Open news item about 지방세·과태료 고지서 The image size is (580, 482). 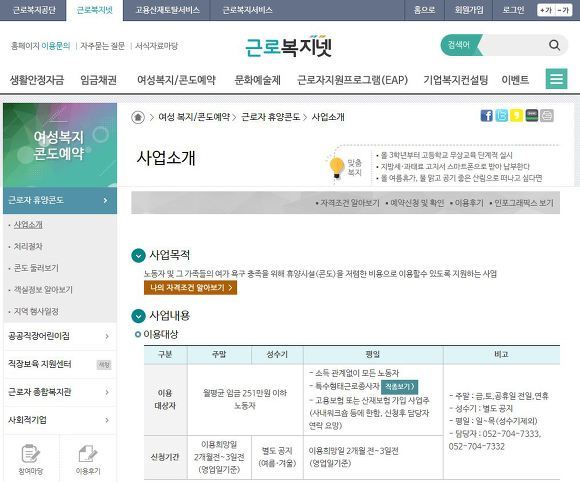tap(455, 167)
